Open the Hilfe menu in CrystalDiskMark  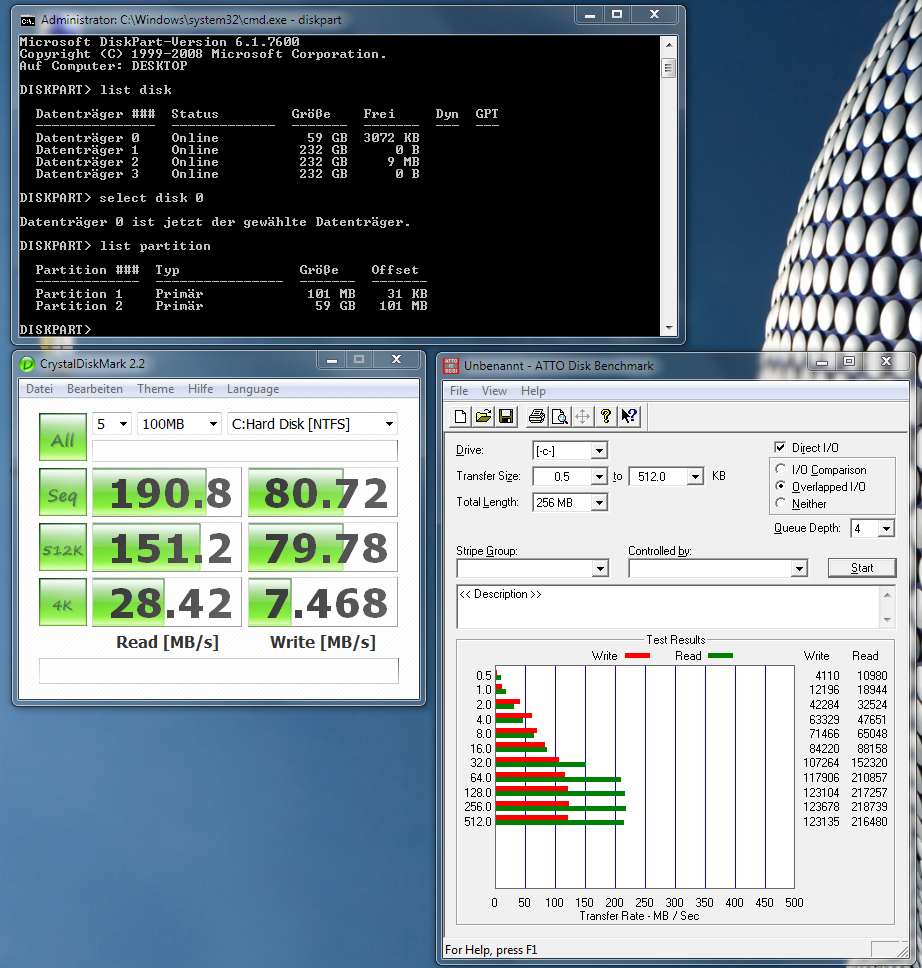pos(200,389)
